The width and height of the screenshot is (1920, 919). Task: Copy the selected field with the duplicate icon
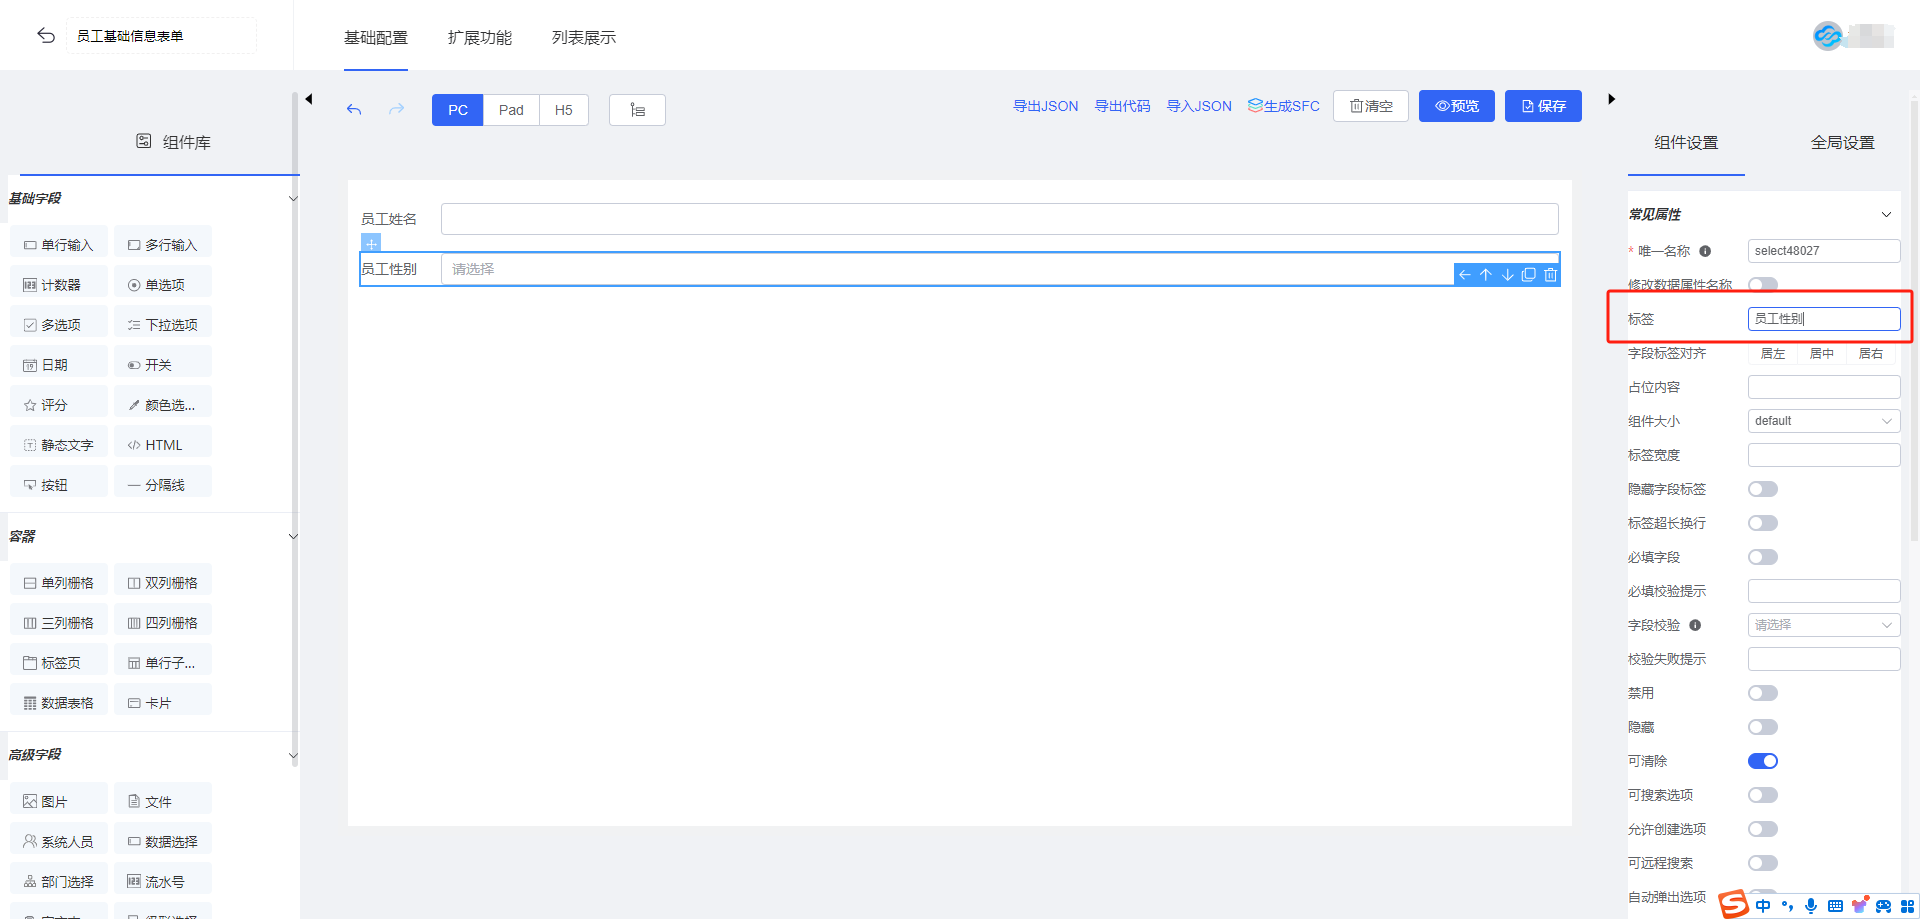pyautogui.click(x=1528, y=275)
